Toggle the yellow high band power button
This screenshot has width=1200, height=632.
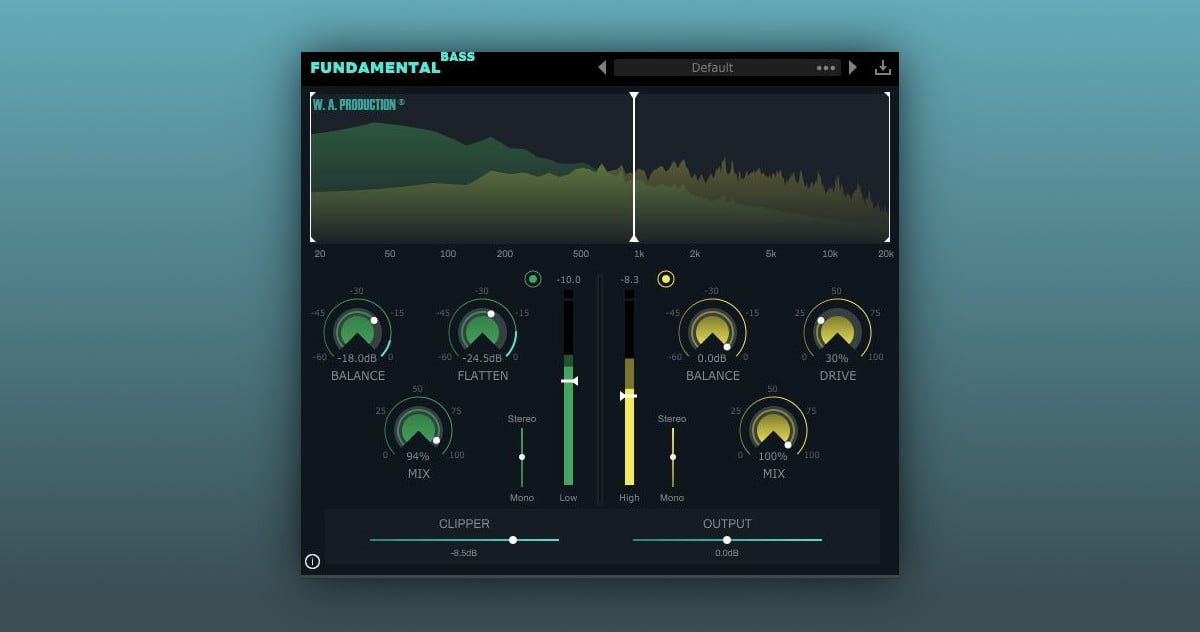pyautogui.click(x=666, y=279)
